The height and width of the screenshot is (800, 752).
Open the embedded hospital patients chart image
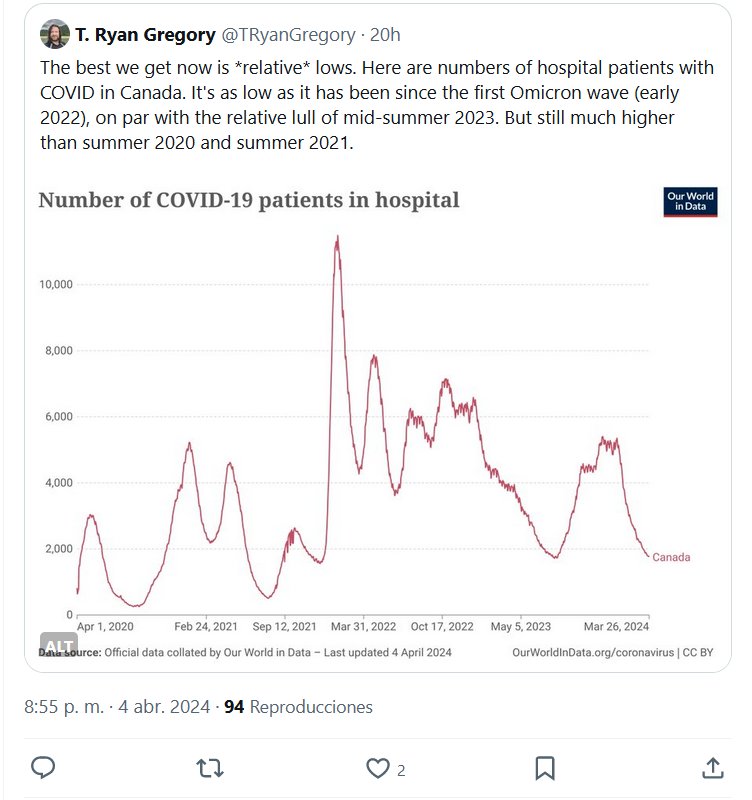pos(380,420)
